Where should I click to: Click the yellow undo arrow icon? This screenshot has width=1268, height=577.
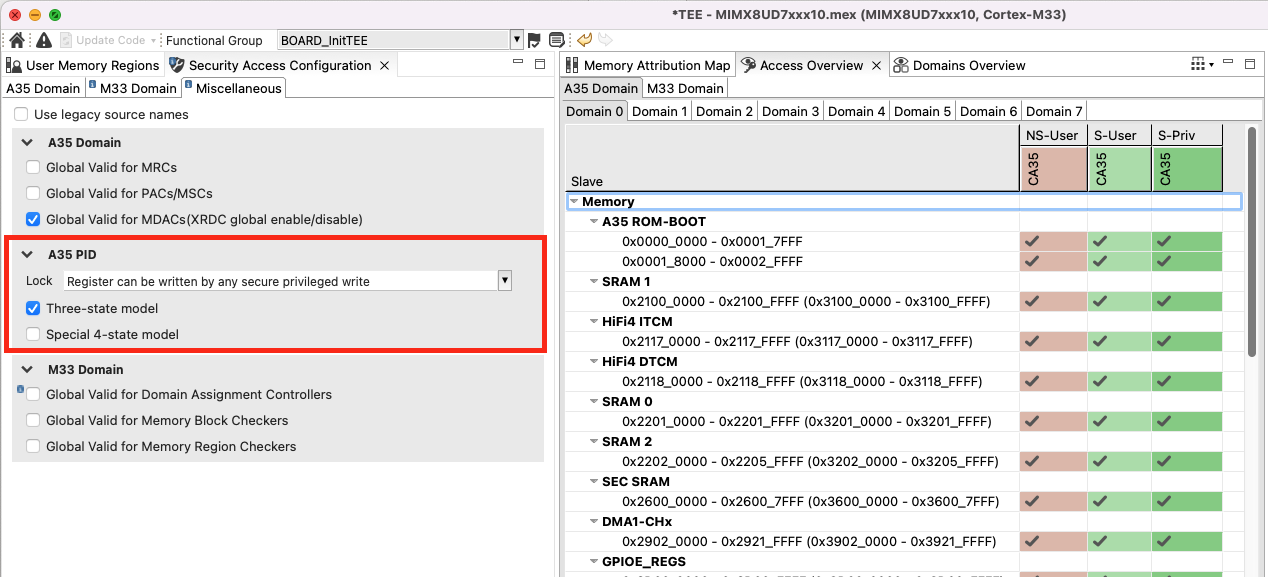[584, 40]
